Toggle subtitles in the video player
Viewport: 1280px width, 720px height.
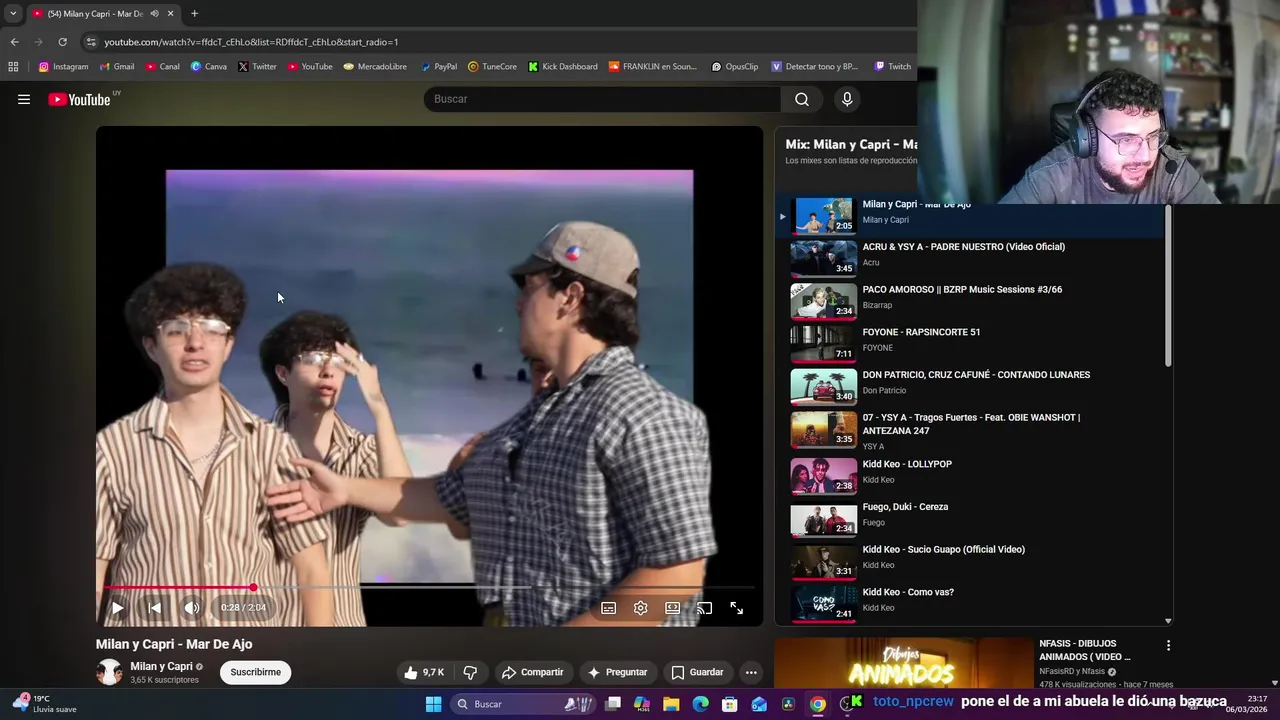[608, 607]
